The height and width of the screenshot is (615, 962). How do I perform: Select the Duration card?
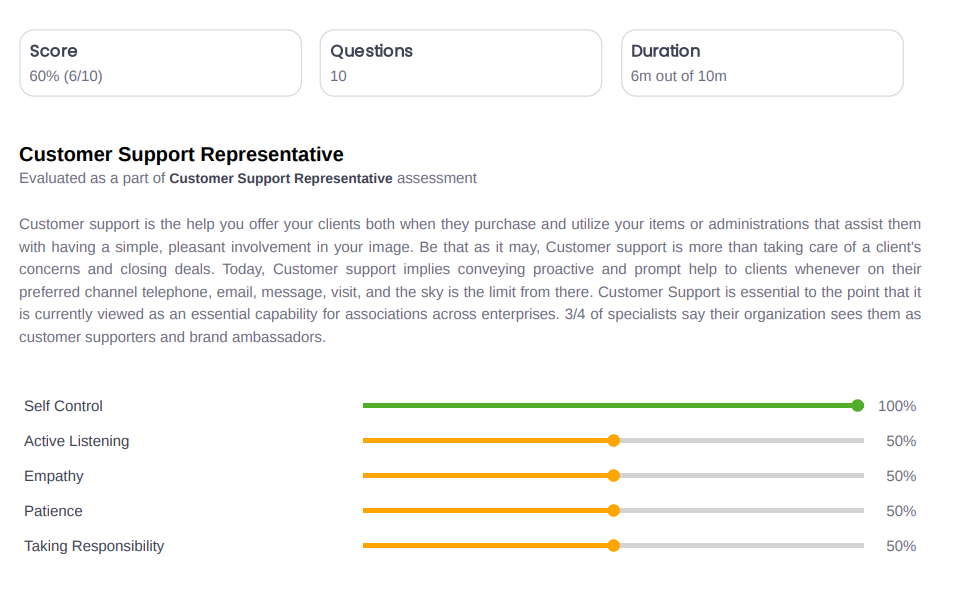(762, 63)
